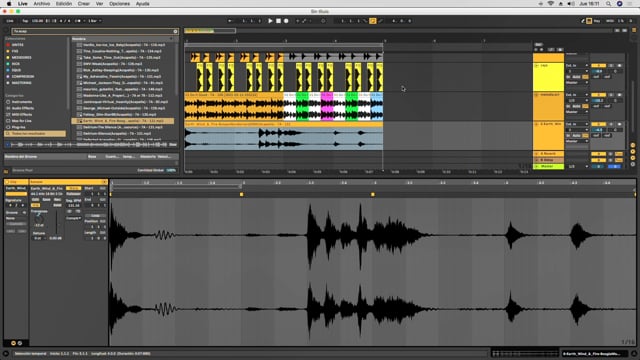The image size is (640, 360).
Task: Open the Archivo menu
Action: pos(41,4)
